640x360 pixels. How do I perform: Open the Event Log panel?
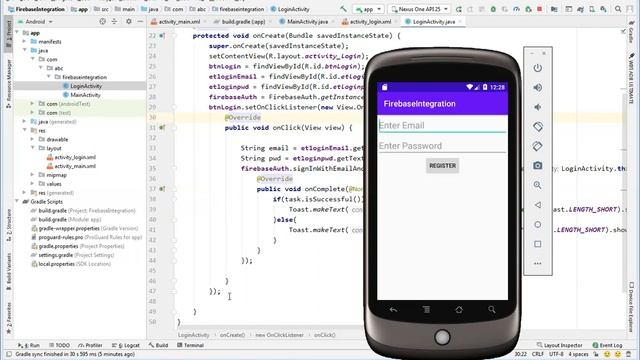(607, 345)
